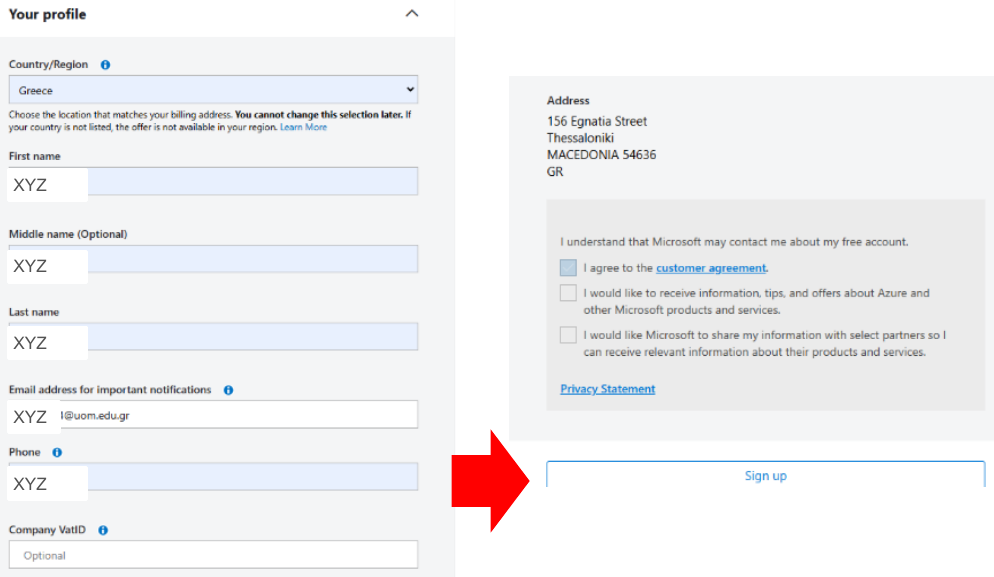Viewport: 994px width, 577px height.
Task: Click the Phone info icon
Action: click(x=57, y=453)
